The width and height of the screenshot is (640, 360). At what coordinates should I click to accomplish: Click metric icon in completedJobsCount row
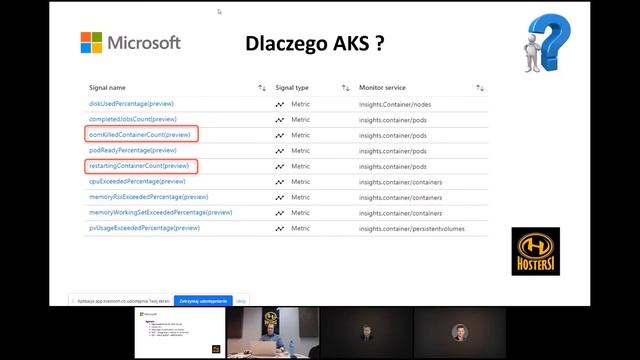[x=280, y=120]
